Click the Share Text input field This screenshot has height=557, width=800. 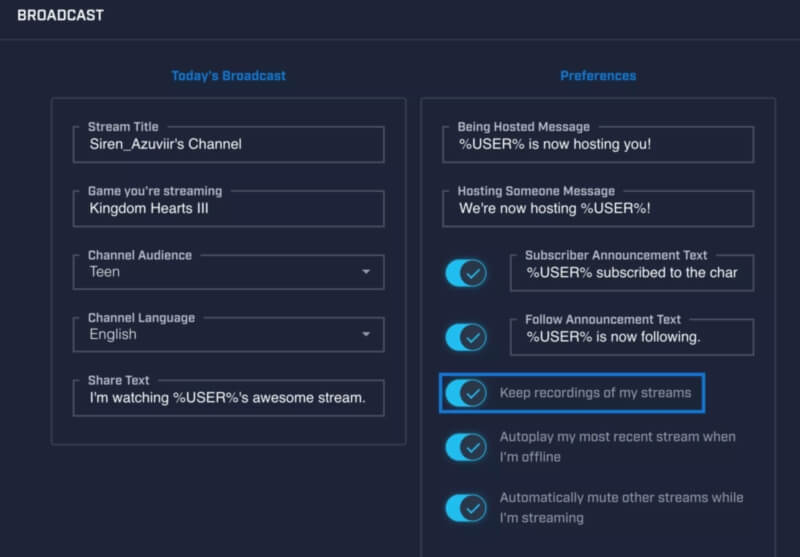(x=228, y=398)
